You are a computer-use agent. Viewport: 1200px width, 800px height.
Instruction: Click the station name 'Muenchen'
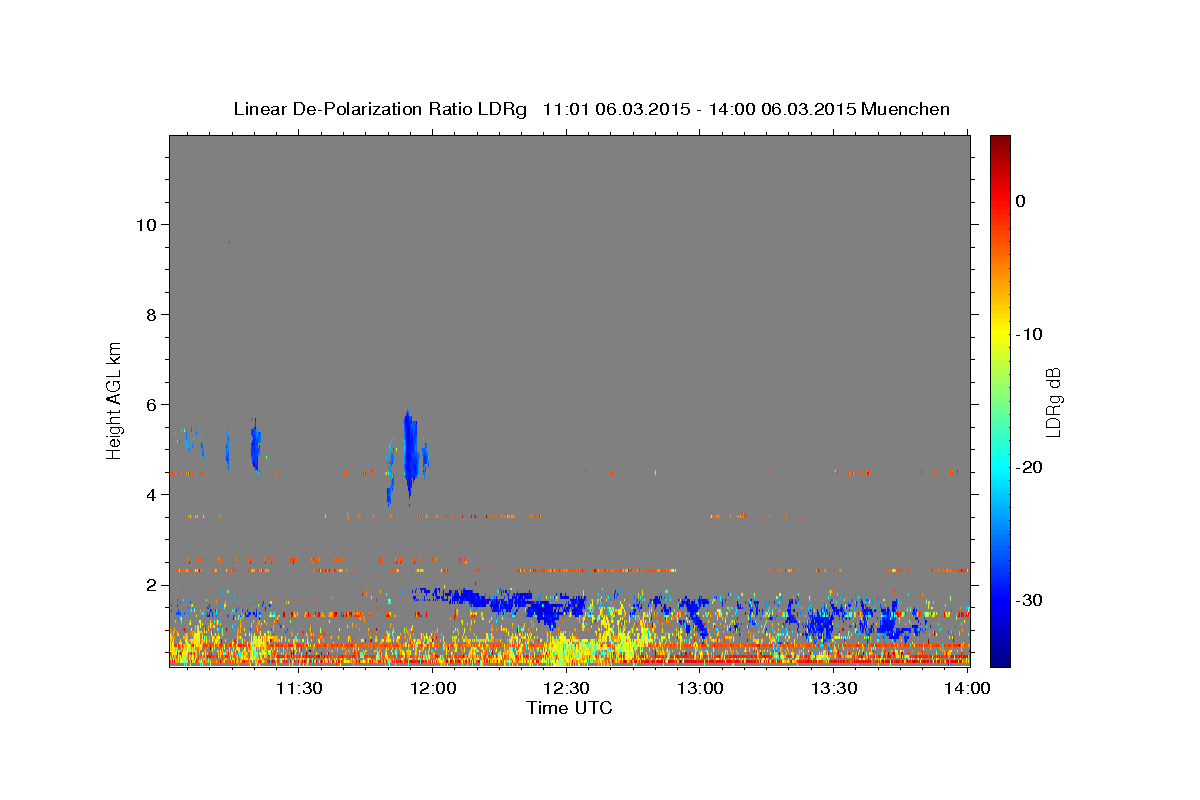coord(904,109)
